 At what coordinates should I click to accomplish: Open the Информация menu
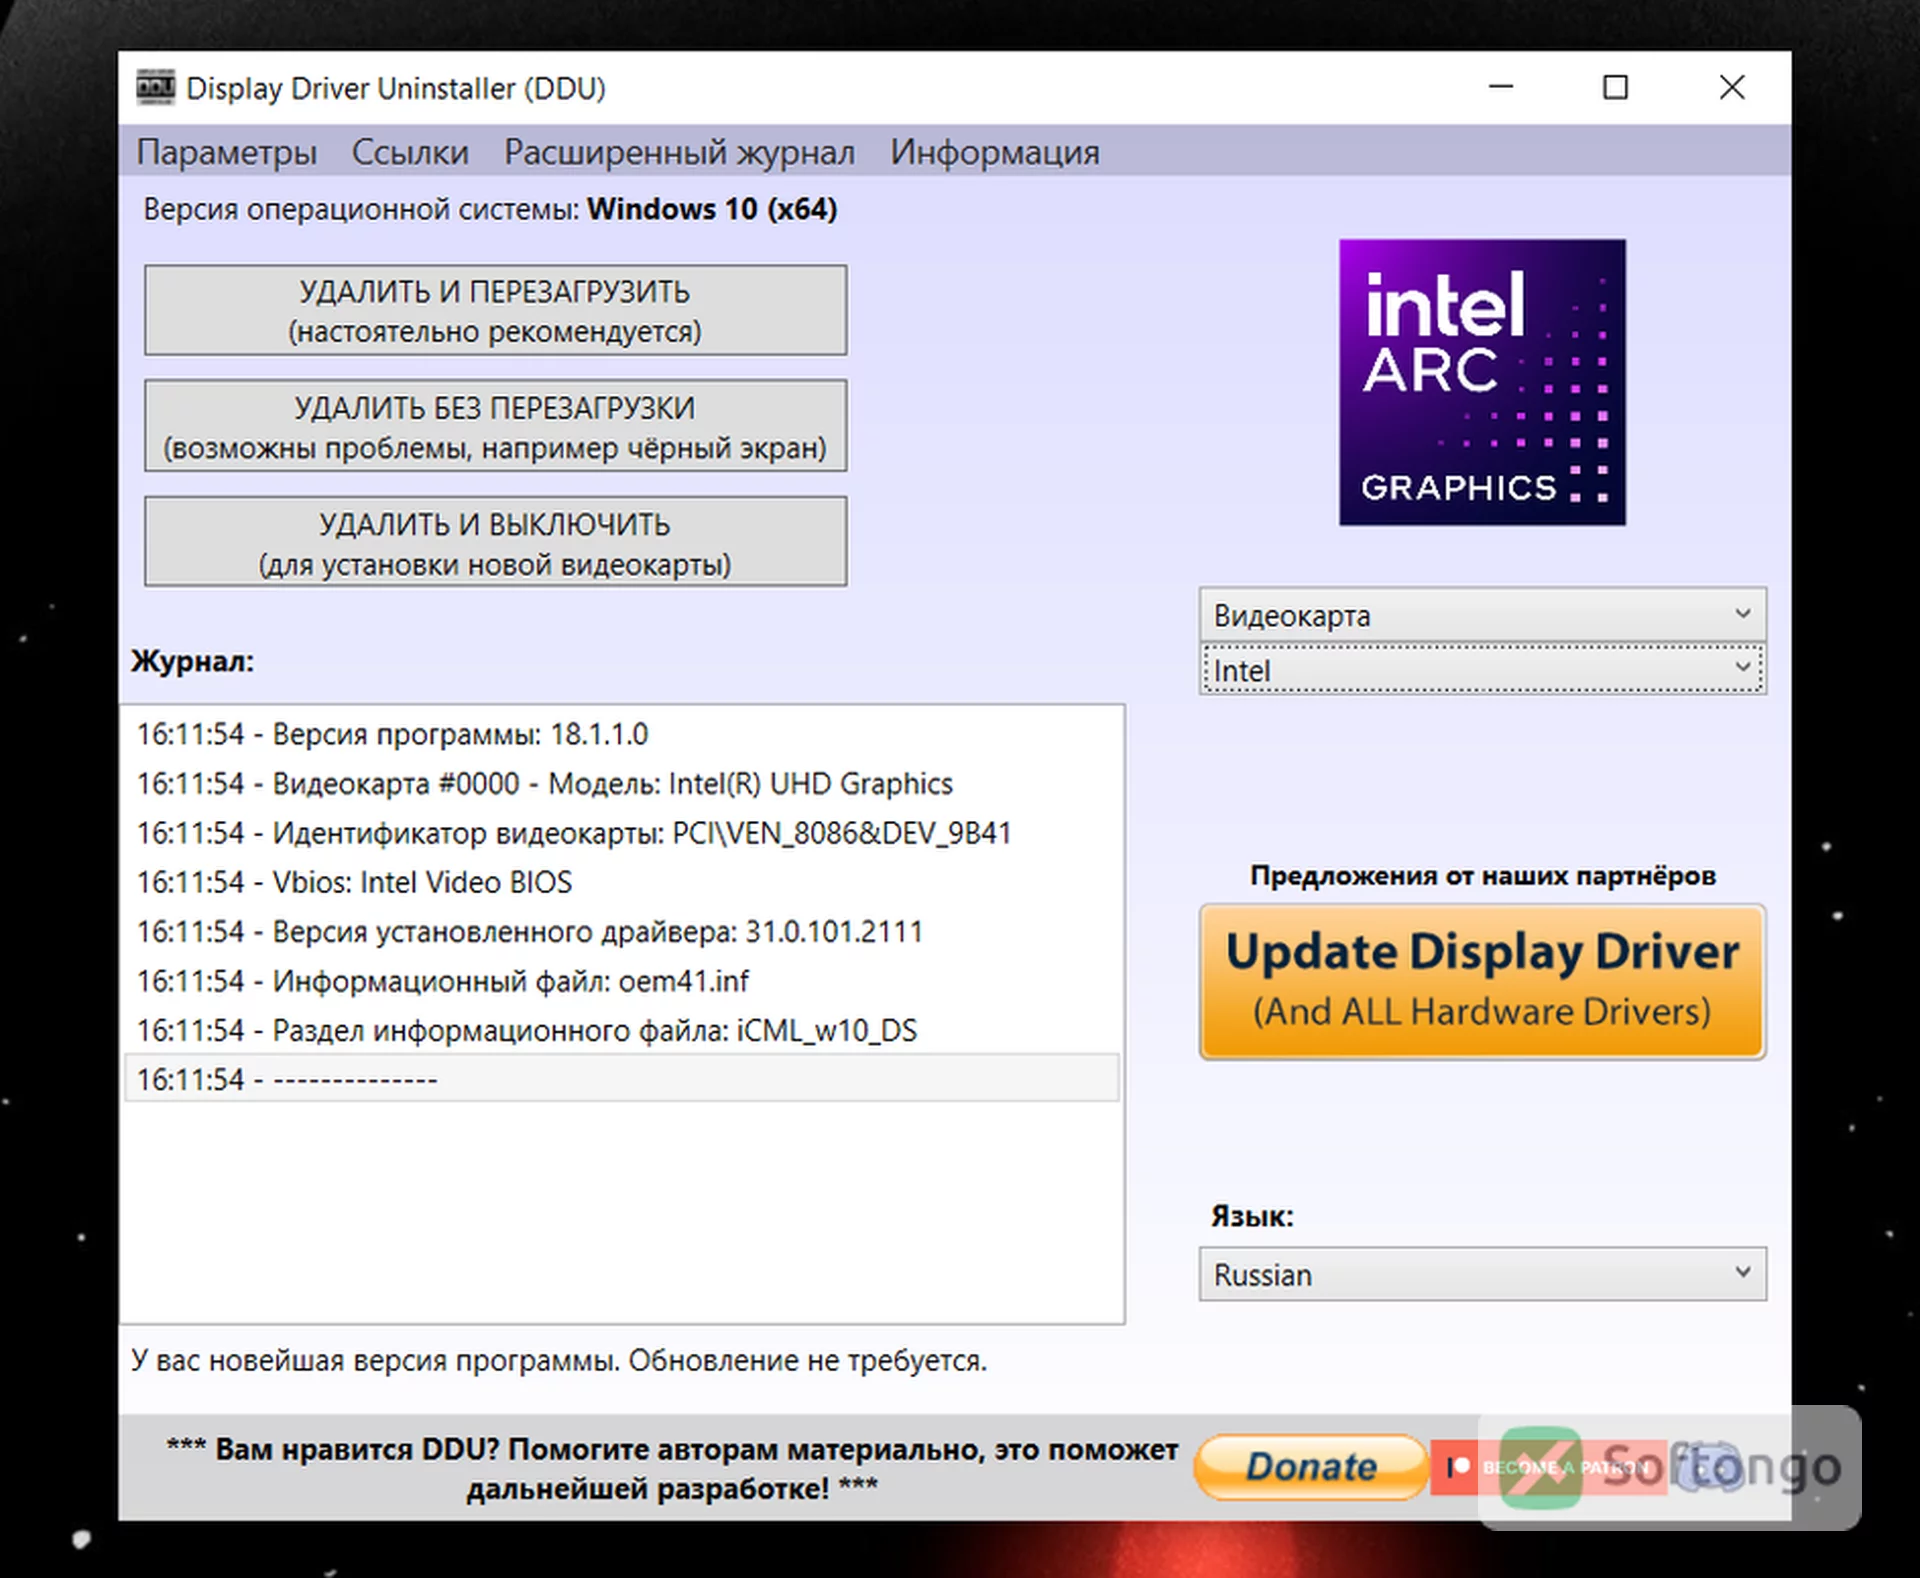point(995,152)
